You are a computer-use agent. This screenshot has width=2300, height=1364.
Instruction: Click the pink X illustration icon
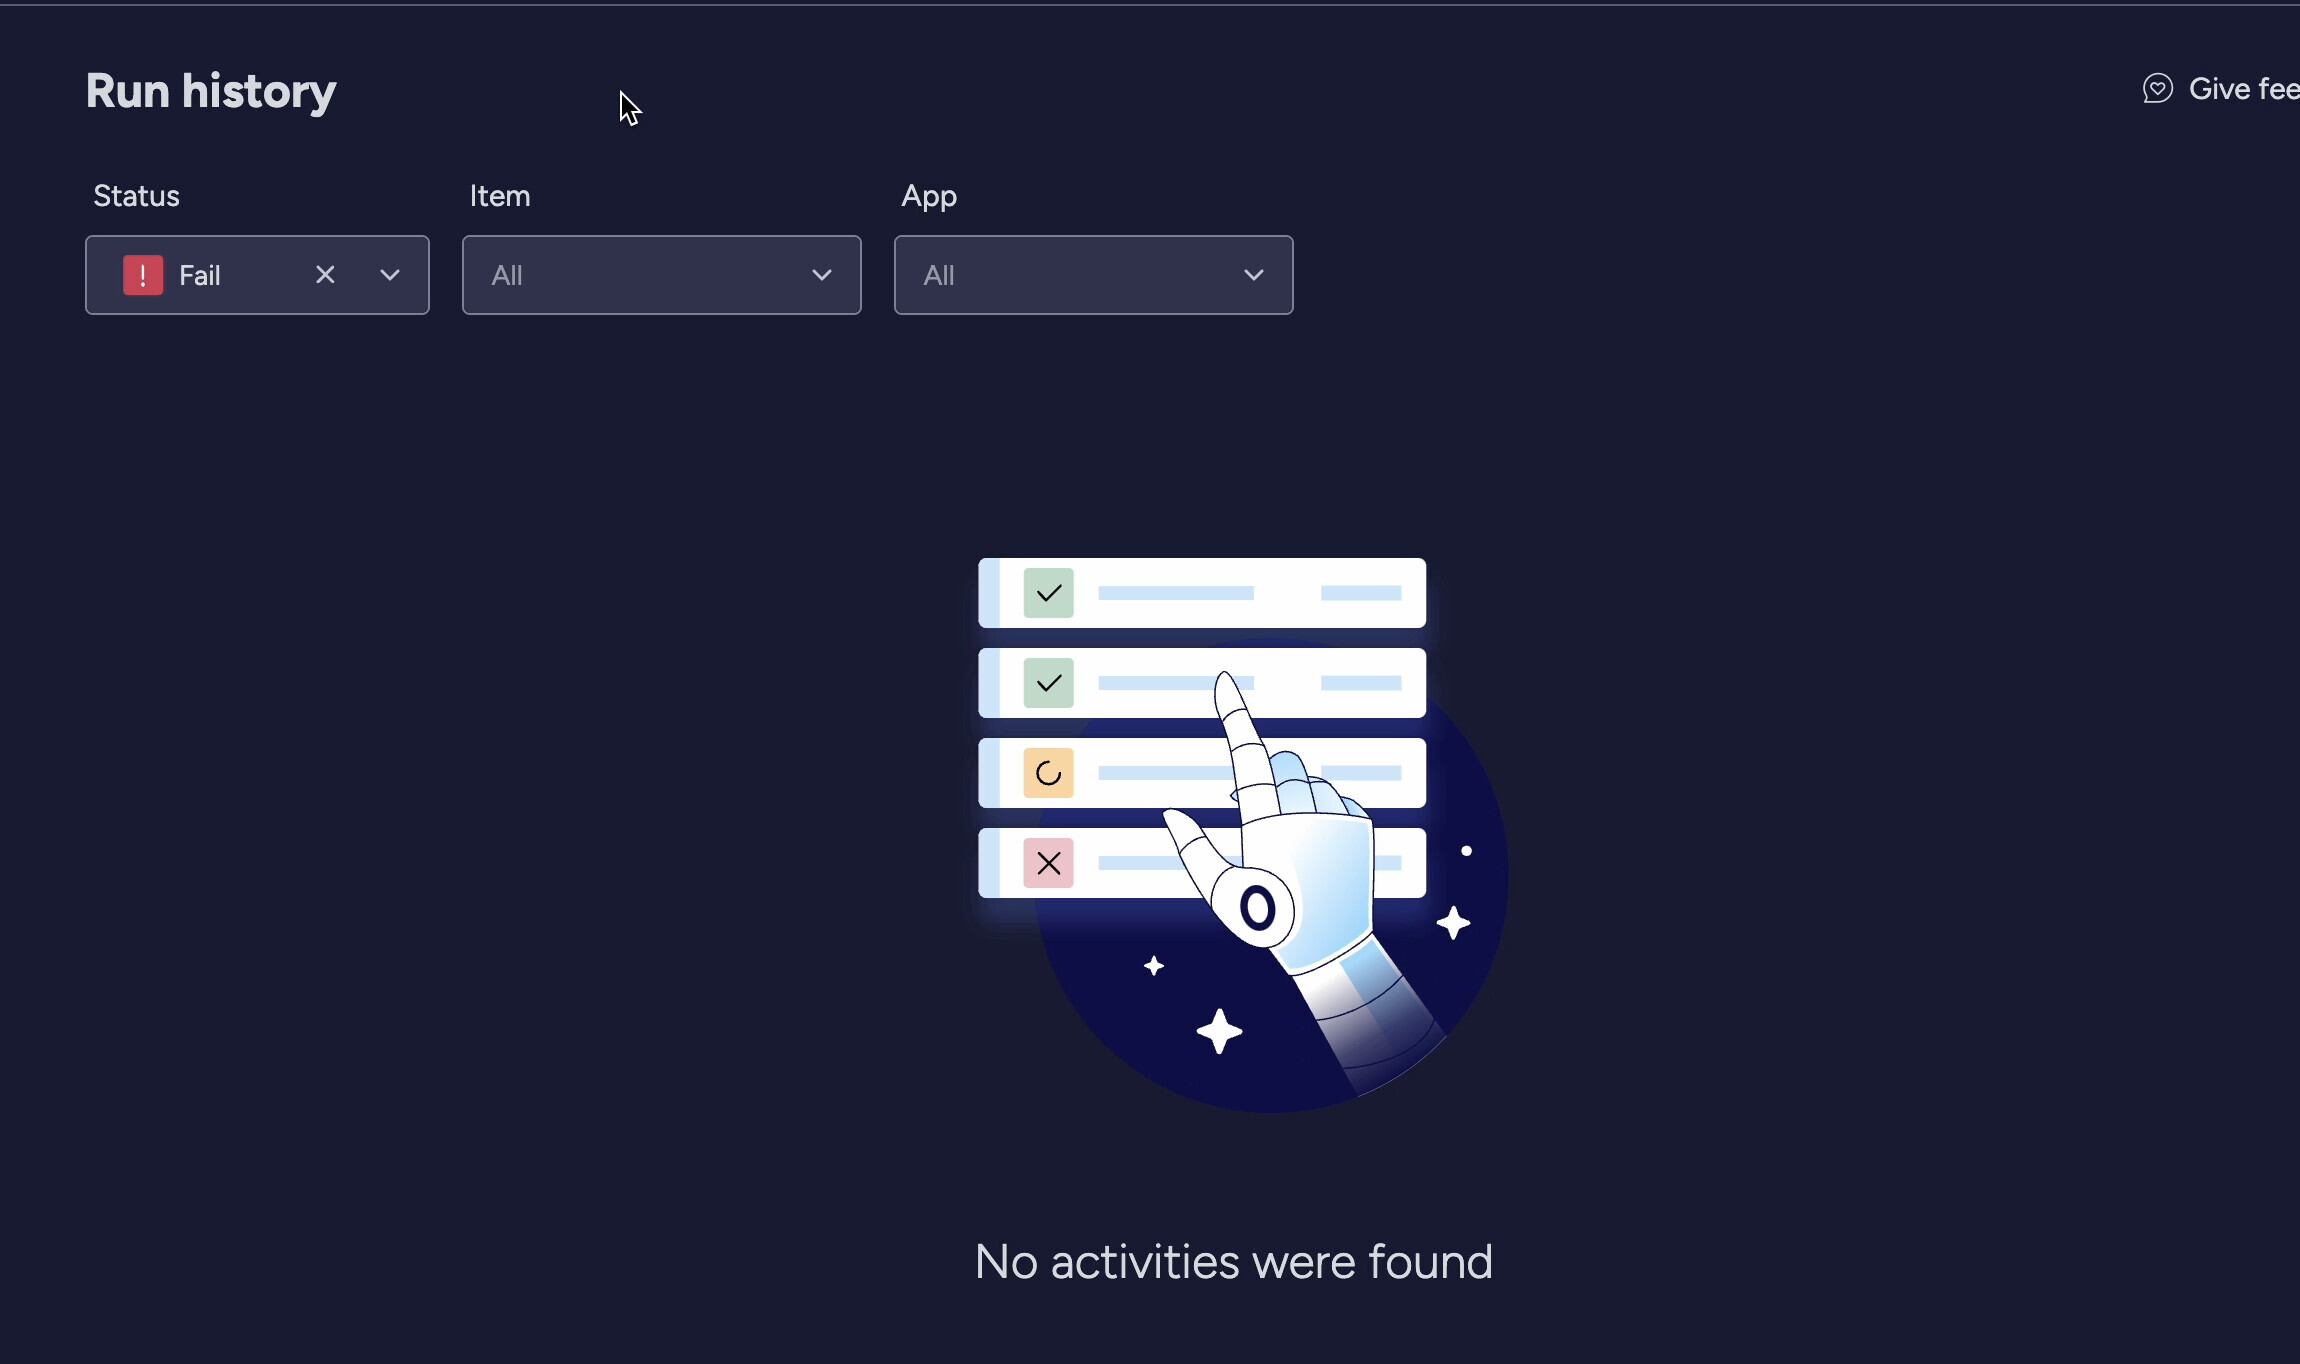1048,863
